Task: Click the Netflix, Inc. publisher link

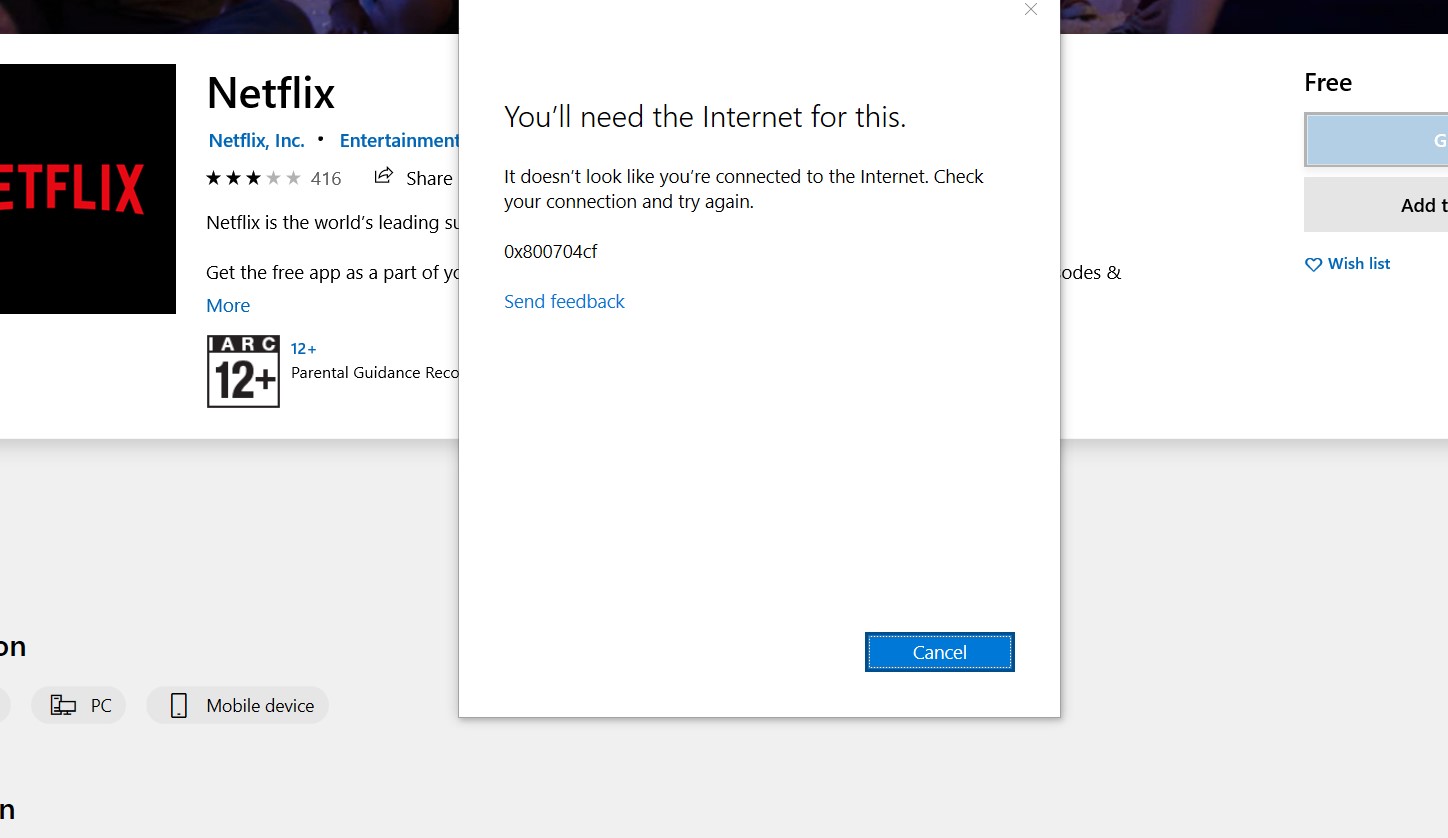Action: [x=256, y=140]
